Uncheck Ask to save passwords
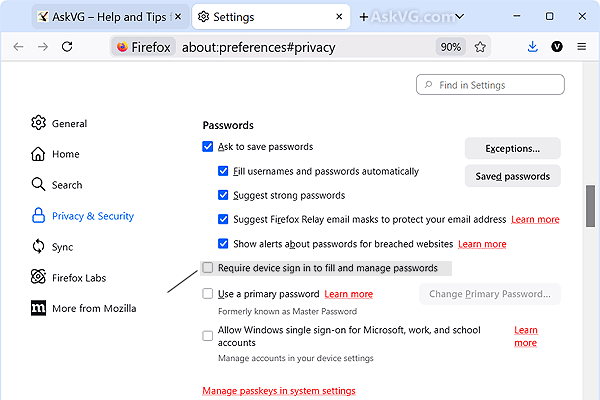The image size is (600, 400). tap(207, 147)
